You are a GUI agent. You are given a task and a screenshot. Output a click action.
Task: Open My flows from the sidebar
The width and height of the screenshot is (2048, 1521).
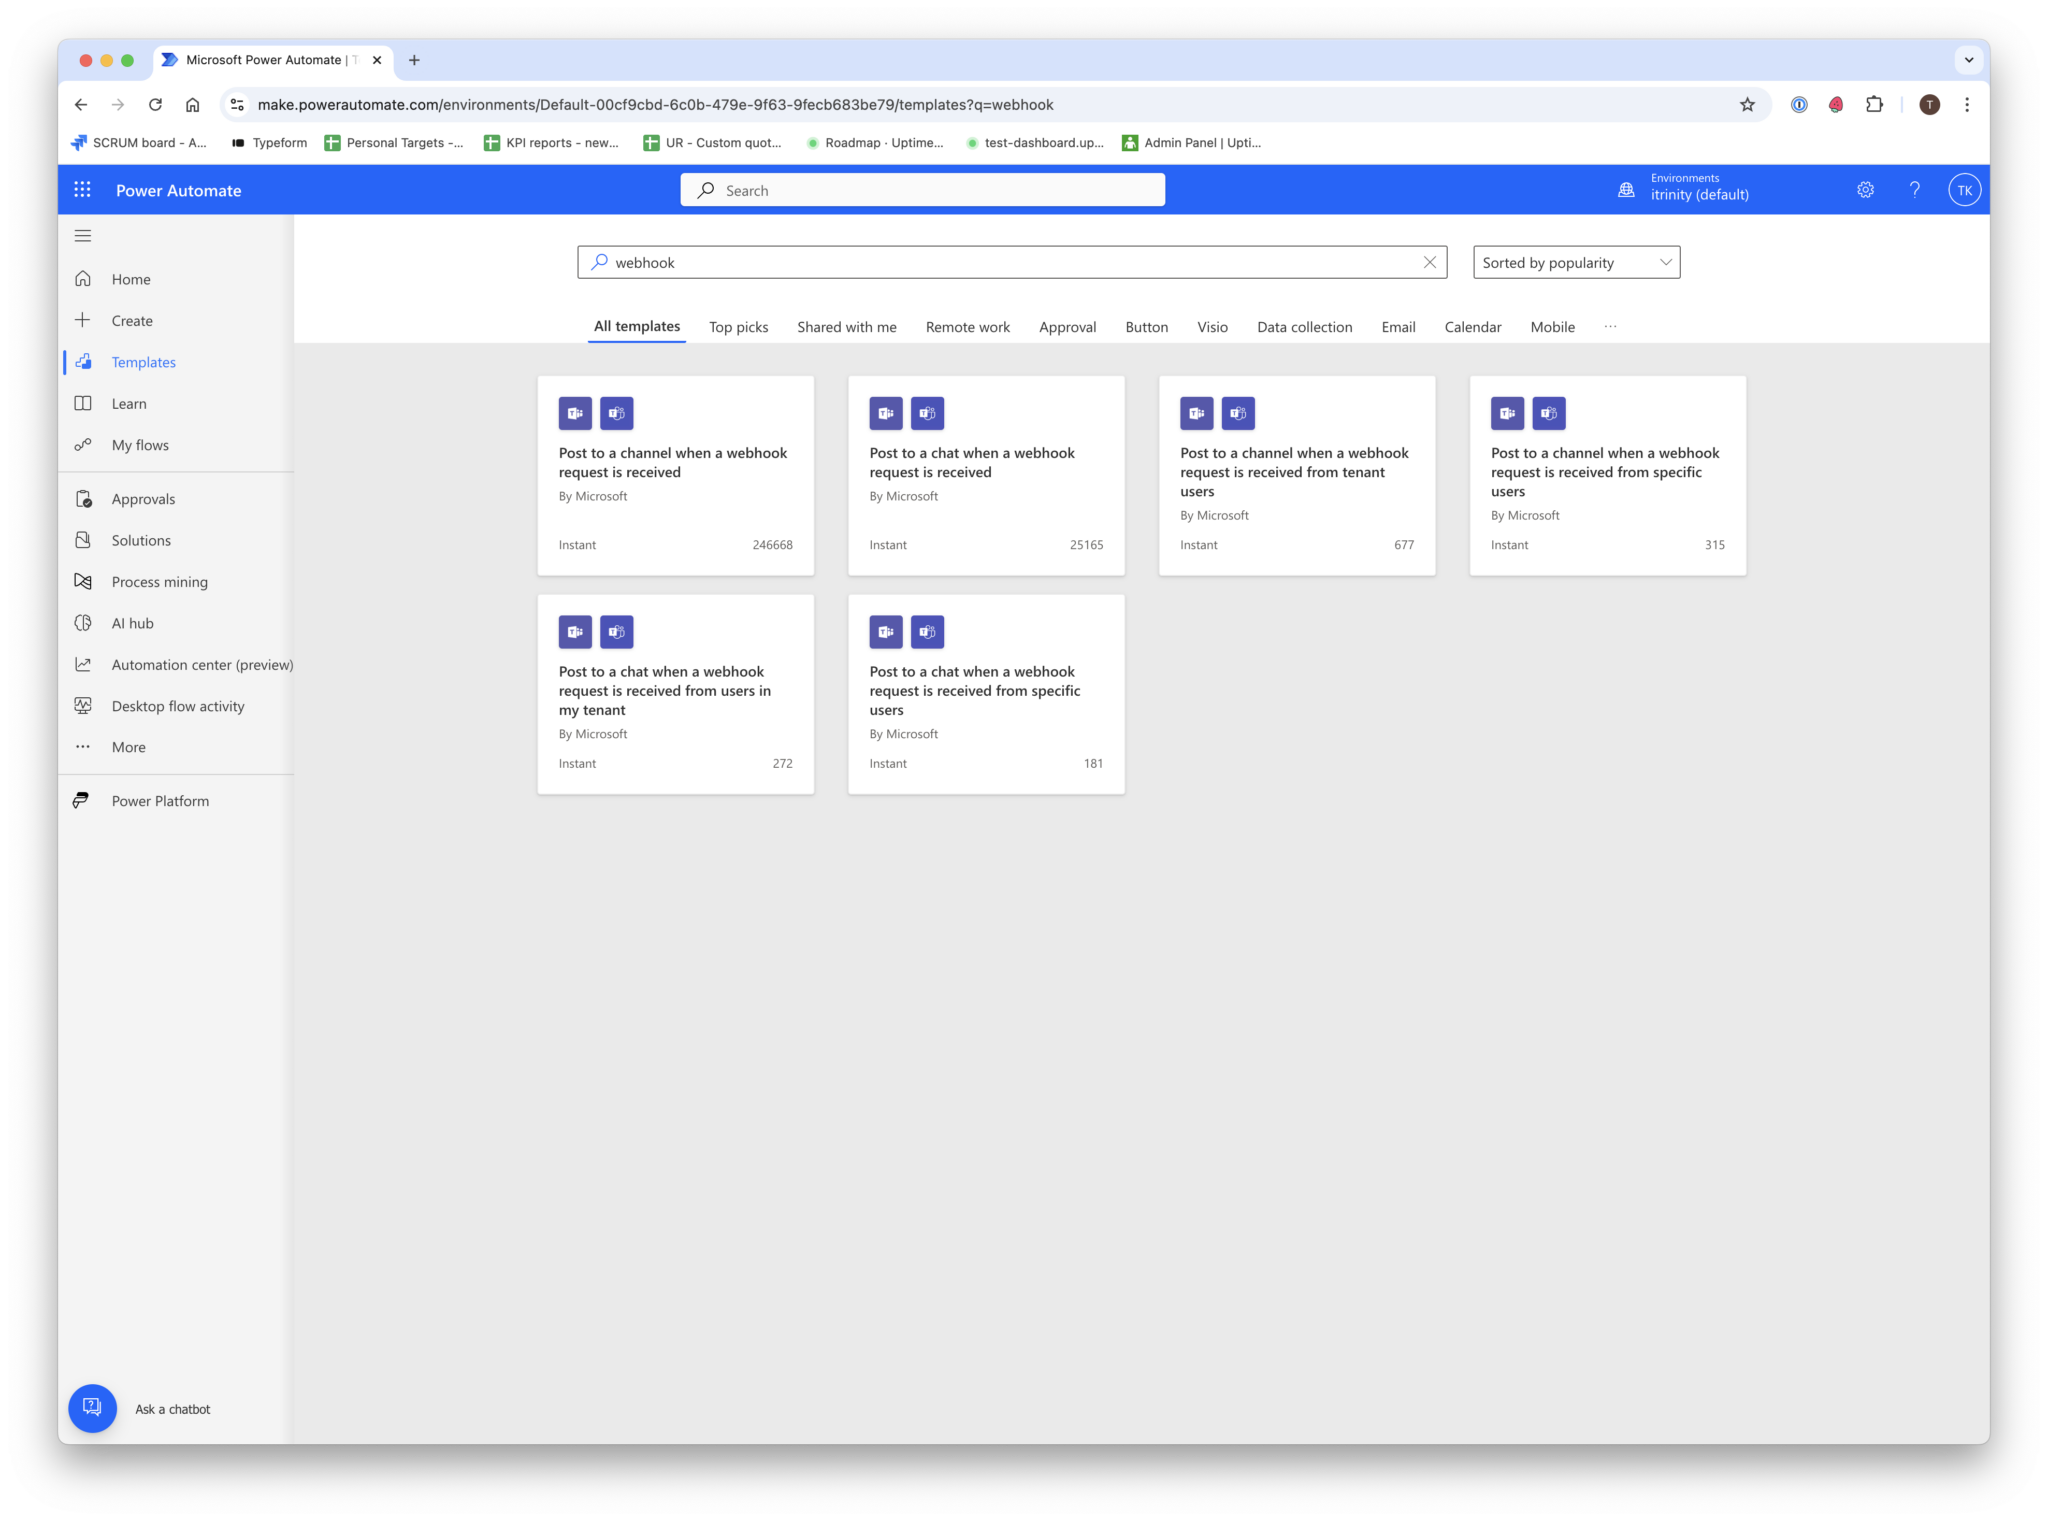point(139,445)
